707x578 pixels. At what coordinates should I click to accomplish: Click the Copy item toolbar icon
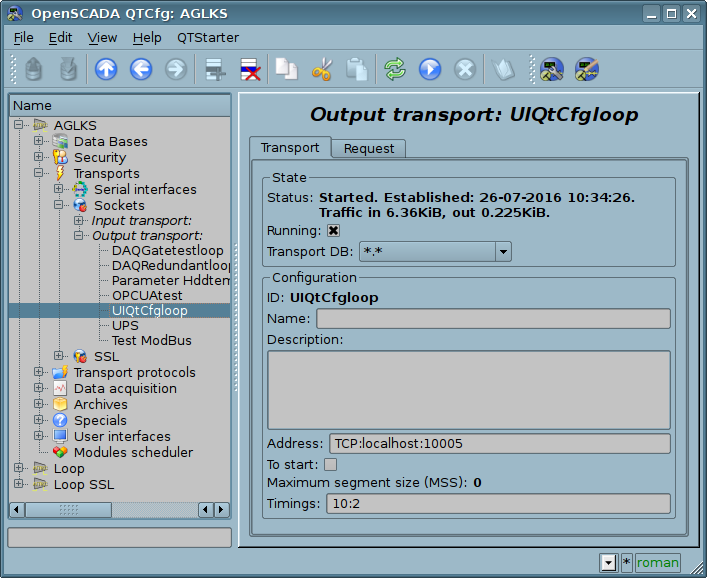(x=286, y=69)
